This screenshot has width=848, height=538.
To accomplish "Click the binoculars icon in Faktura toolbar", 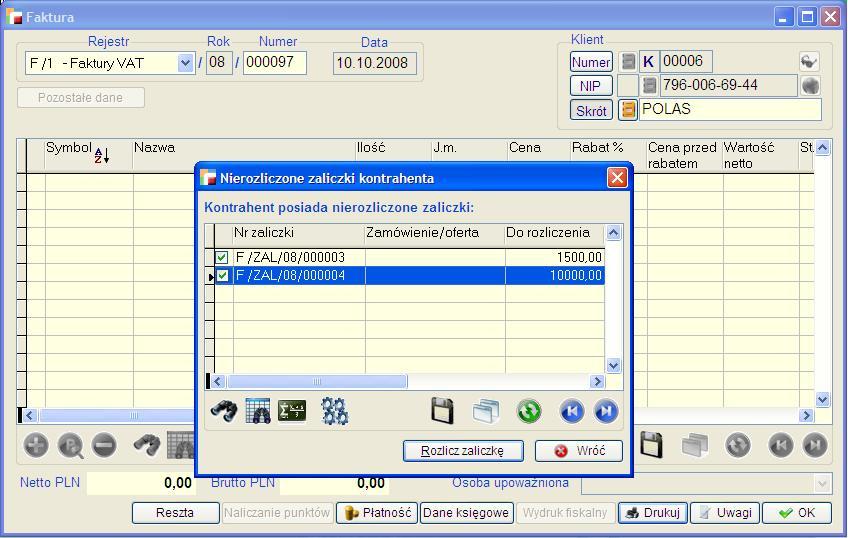I will pyautogui.click(x=147, y=446).
